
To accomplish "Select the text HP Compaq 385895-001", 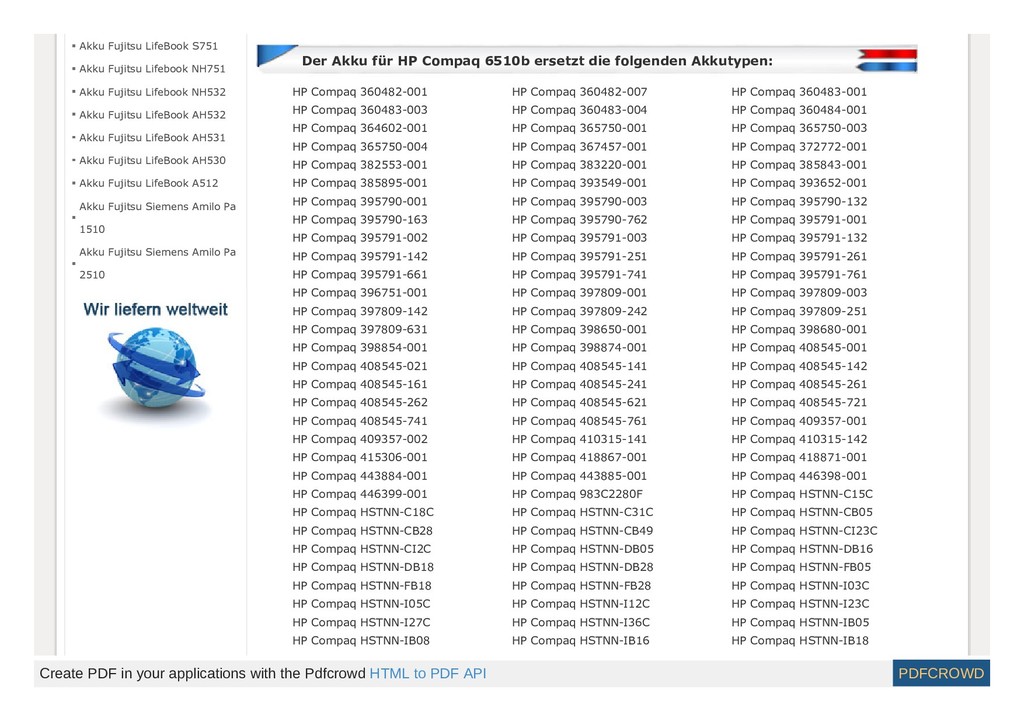I will tap(360, 184).
